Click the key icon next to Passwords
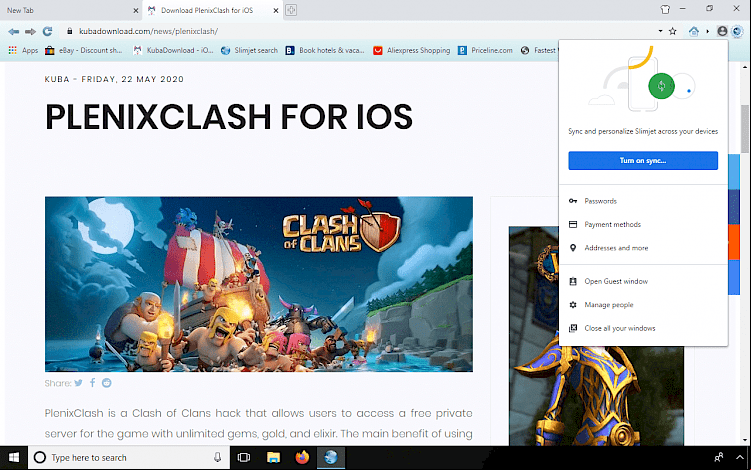 coord(573,201)
